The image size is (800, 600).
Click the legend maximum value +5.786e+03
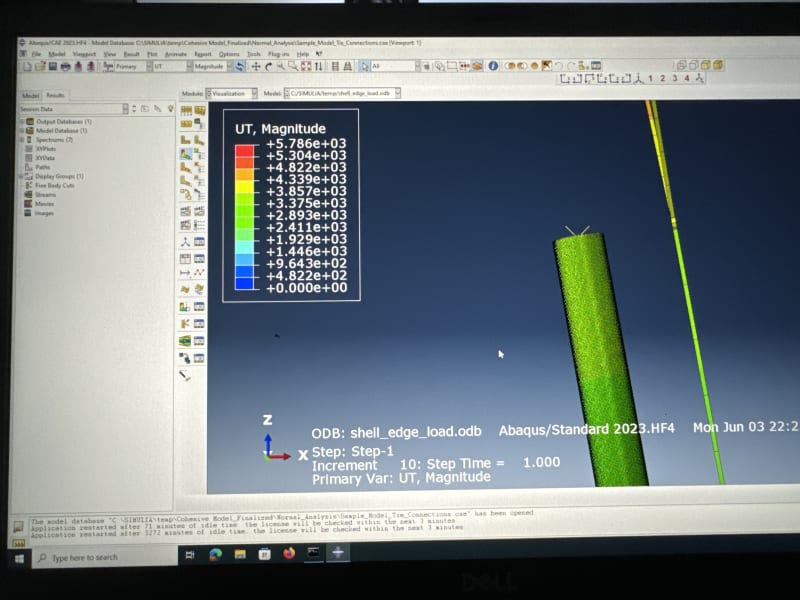(306, 144)
